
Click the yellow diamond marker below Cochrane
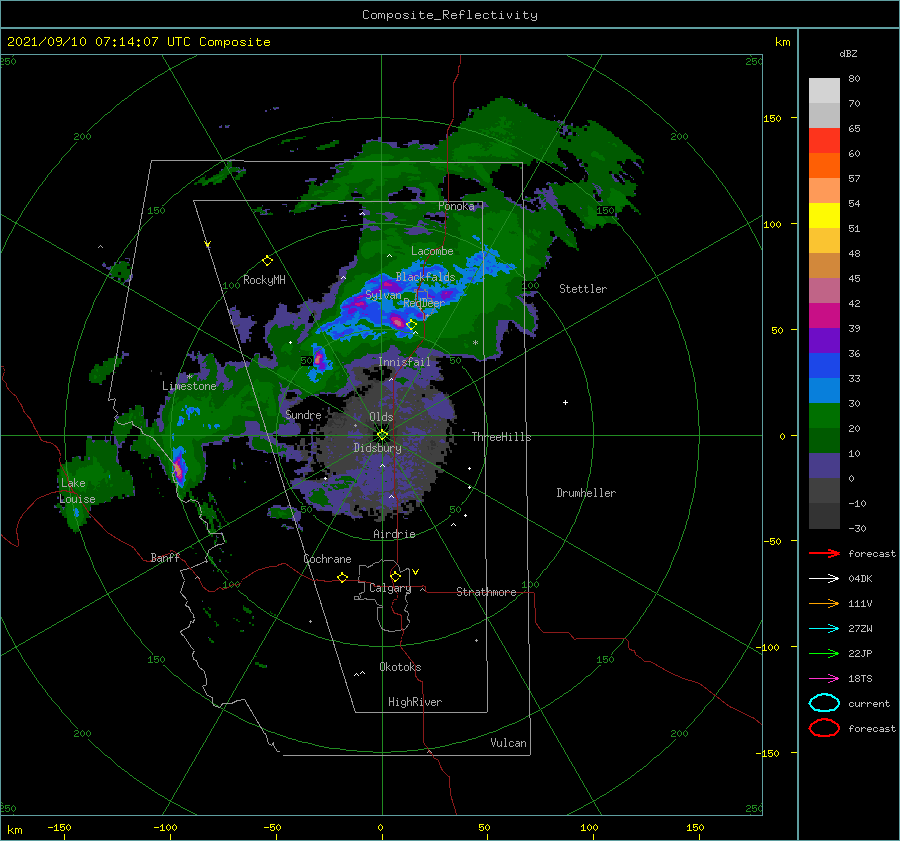pyautogui.click(x=343, y=577)
